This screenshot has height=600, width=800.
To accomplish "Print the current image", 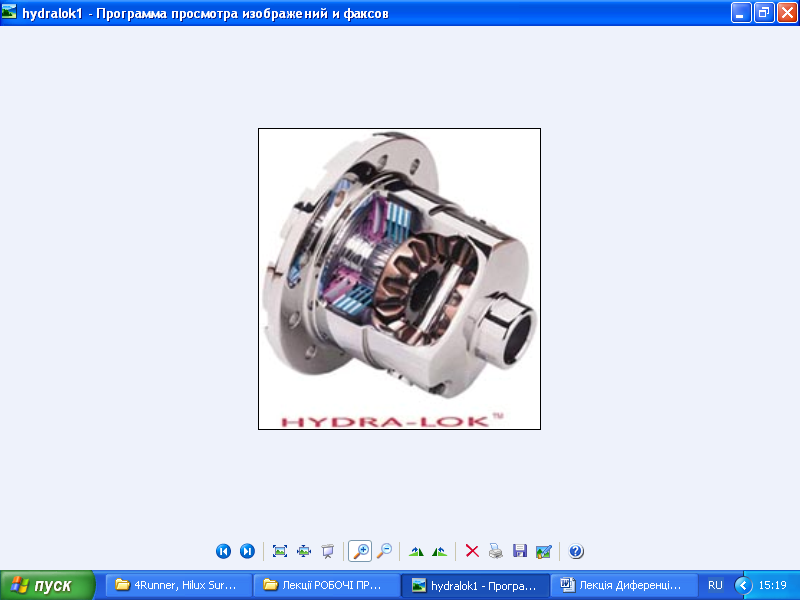I will click(496, 551).
